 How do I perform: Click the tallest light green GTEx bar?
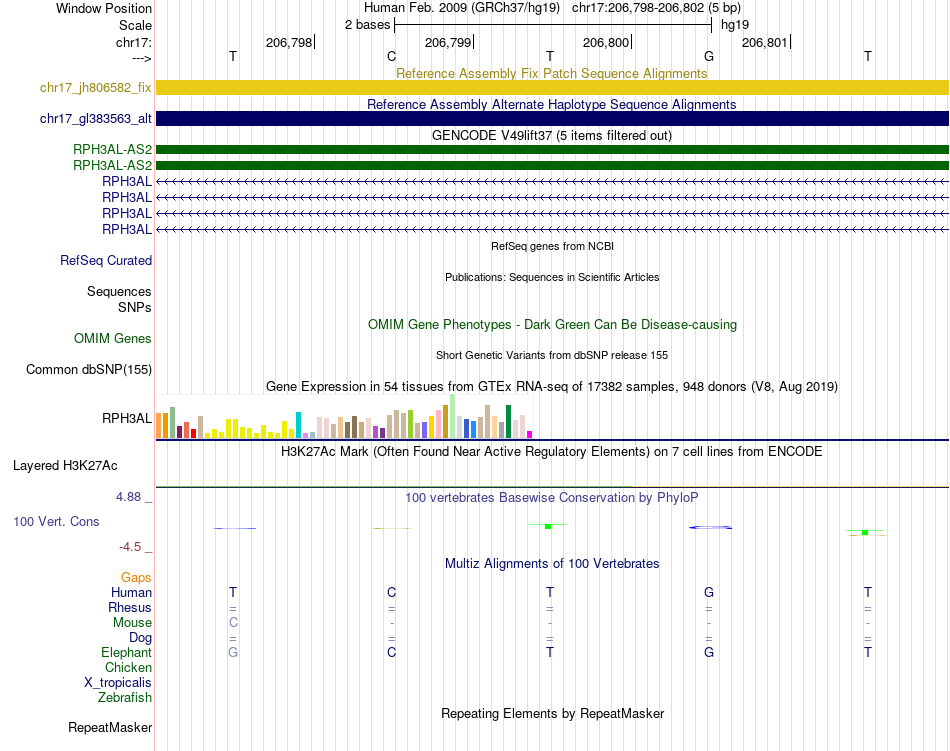(452, 416)
